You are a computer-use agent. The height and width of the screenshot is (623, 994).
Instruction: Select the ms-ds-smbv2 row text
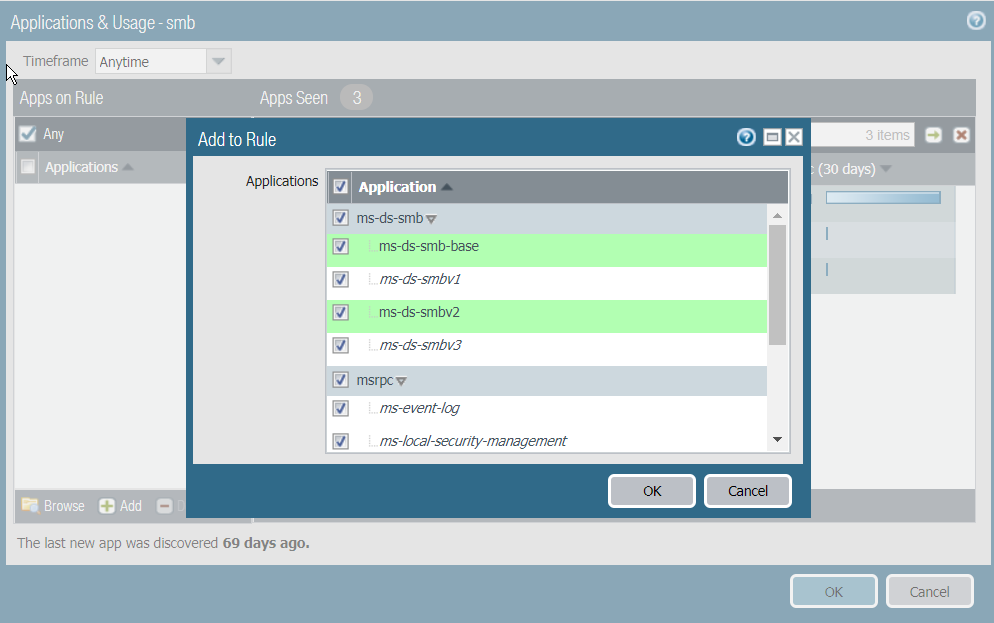tap(419, 312)
